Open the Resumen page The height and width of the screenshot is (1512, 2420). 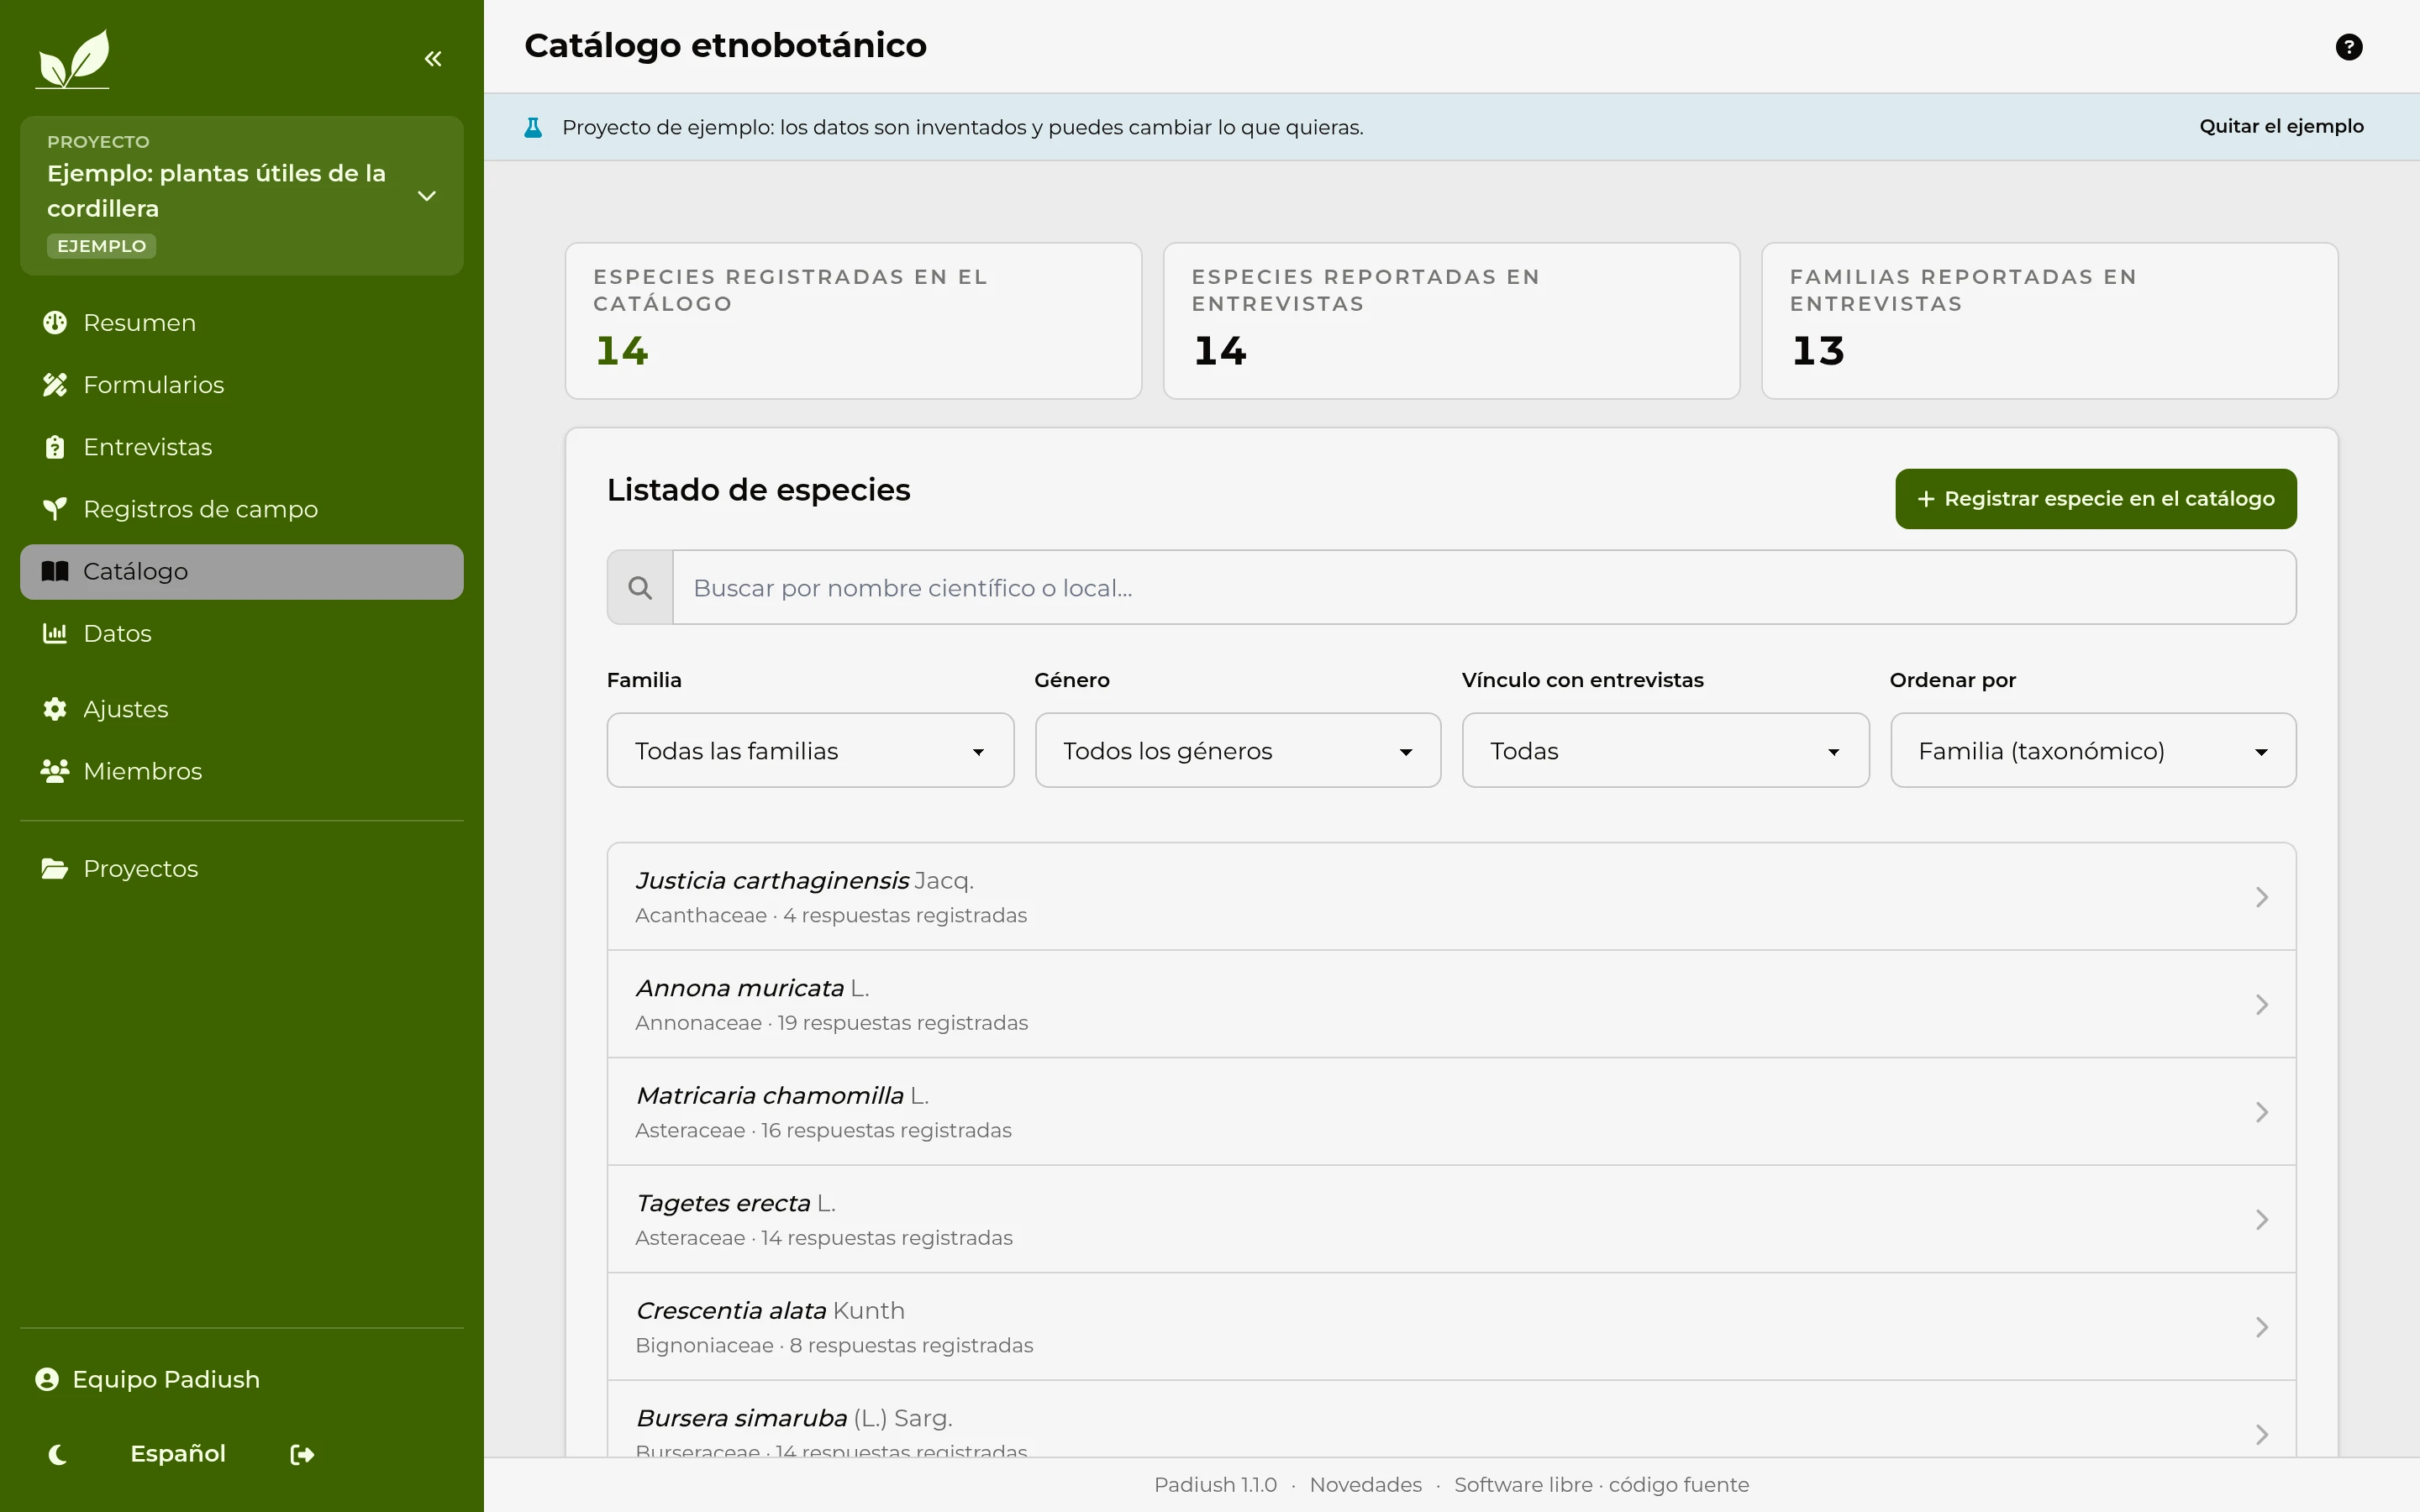coord(241,323)
